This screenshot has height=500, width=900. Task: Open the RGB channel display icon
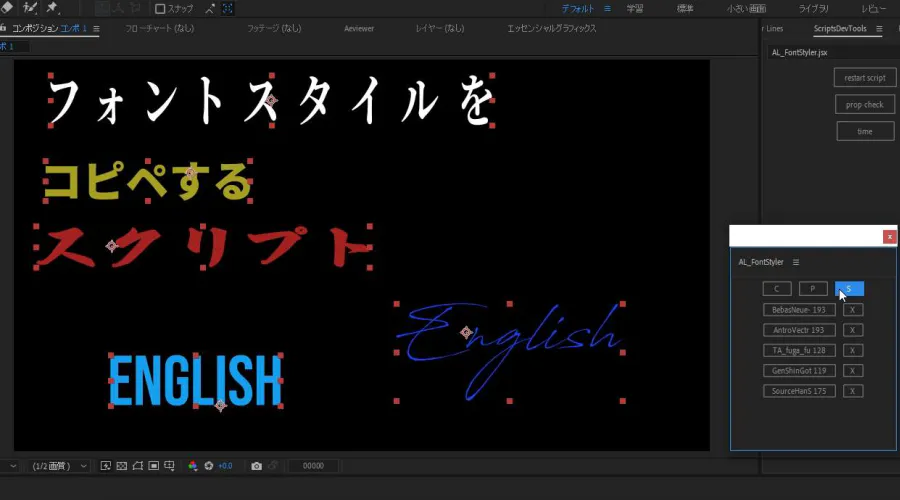click(x=192, y=466)
